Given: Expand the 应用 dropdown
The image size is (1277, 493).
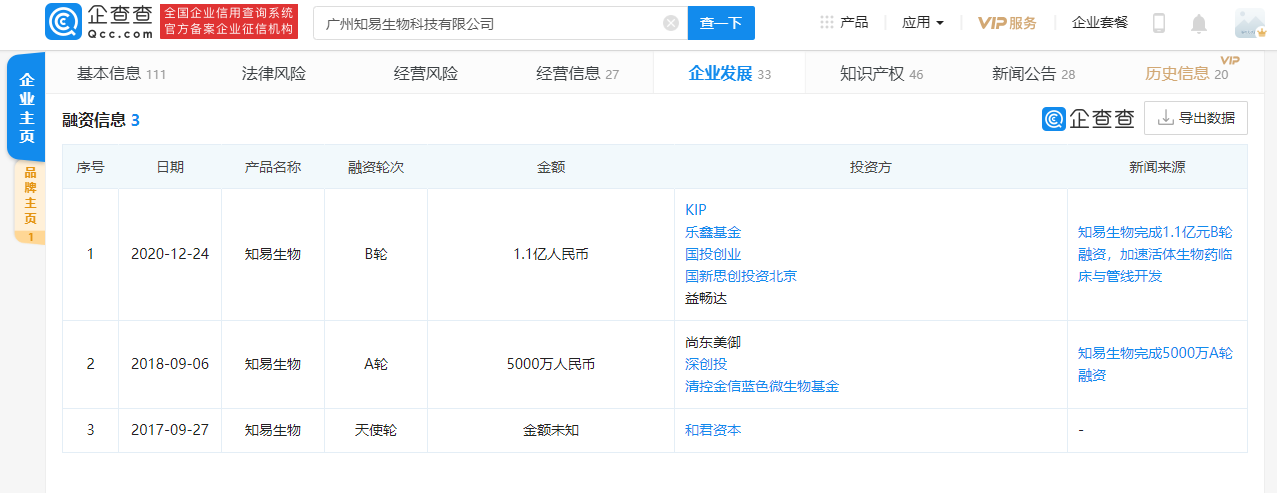Looking at the screenshot, I should pos(922,23).
